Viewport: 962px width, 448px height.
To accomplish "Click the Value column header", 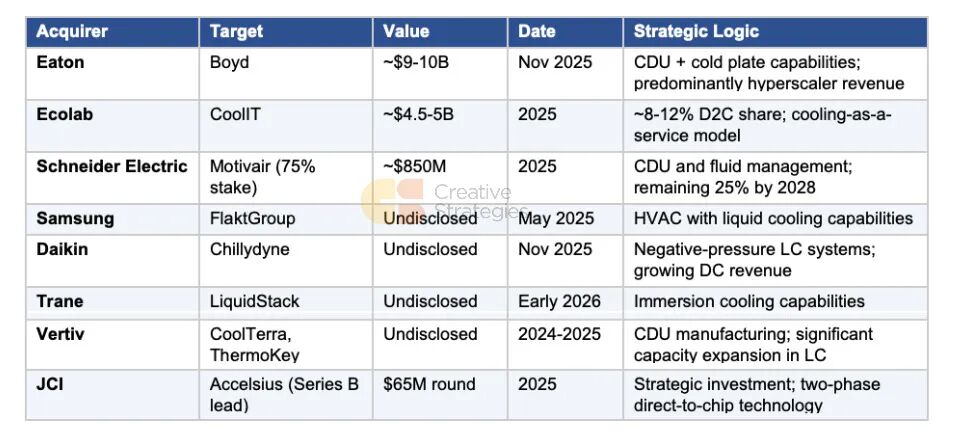I will [406, 32].
